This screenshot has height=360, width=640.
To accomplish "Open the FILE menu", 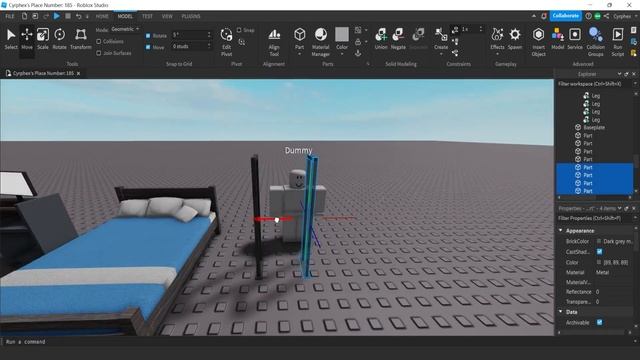I will click(10, 16).
